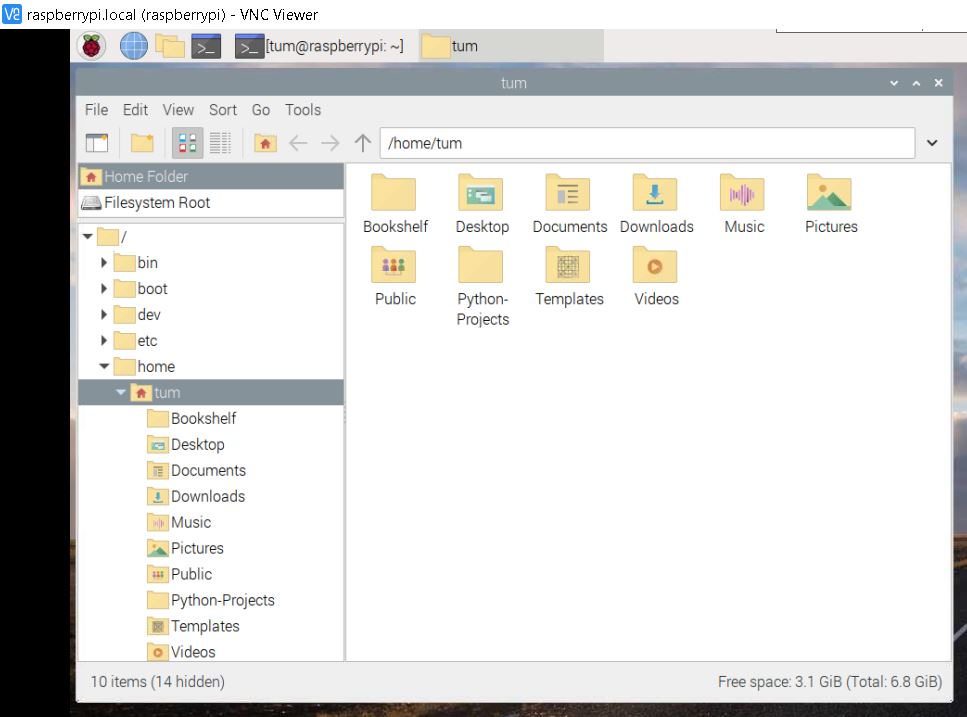Viewport: 967px width, 717px height.
Task: Open the path history dropdown arrow
Action: [x=932, y=143]
